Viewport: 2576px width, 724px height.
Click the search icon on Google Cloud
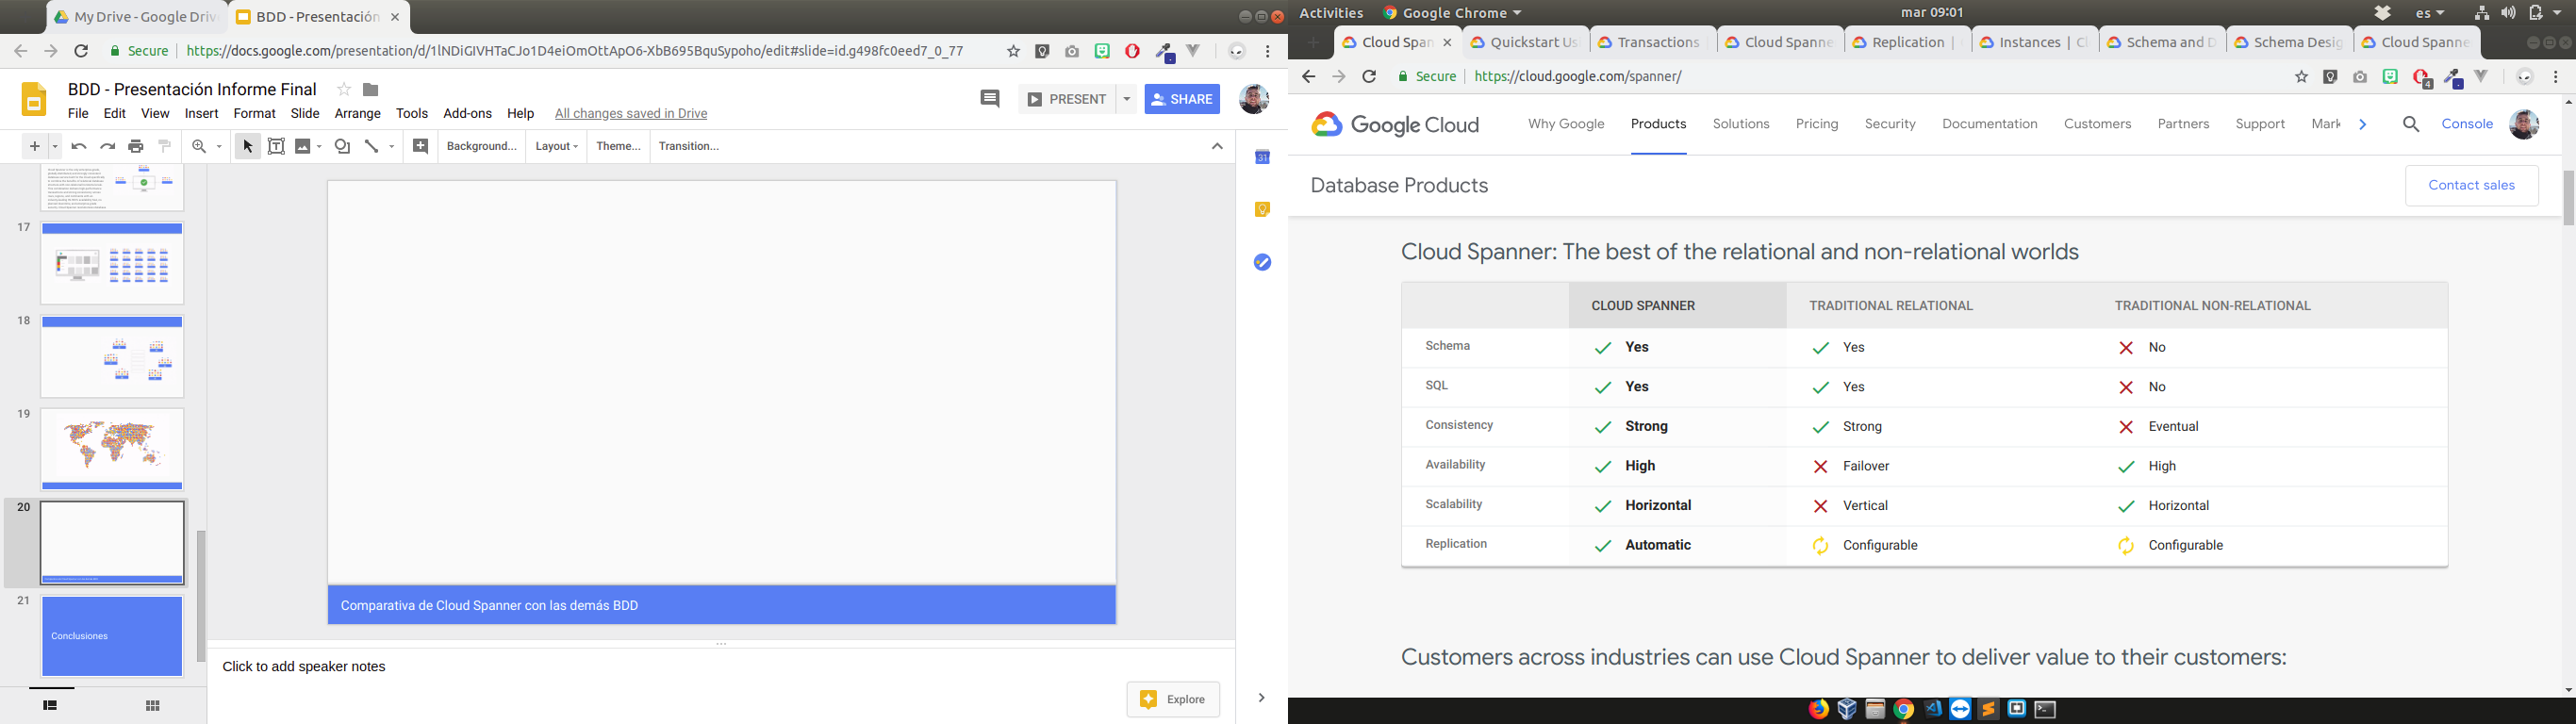(2411, 125)
